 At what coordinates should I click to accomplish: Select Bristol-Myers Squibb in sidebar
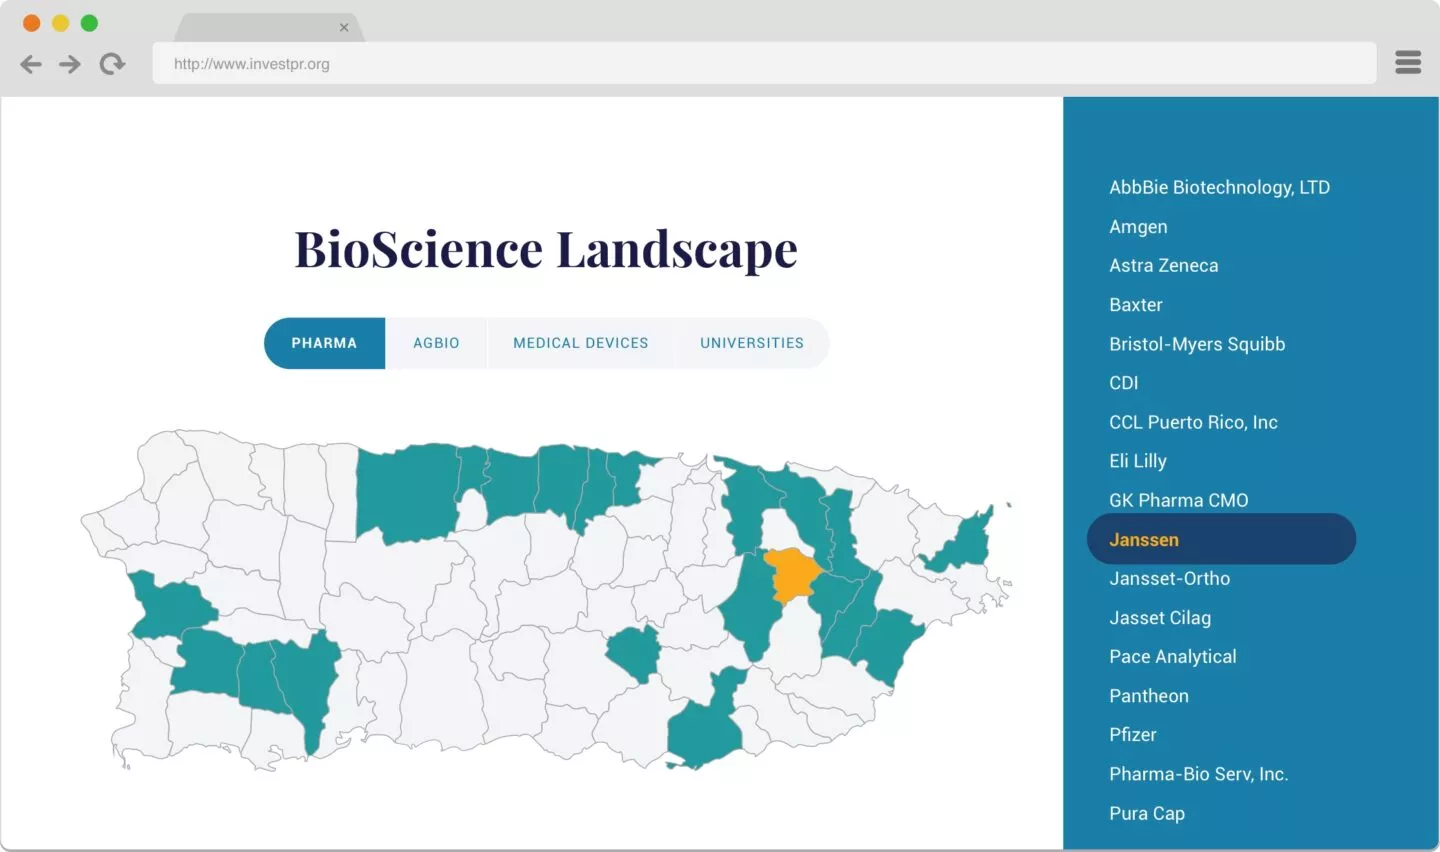tap(1197, 344)
